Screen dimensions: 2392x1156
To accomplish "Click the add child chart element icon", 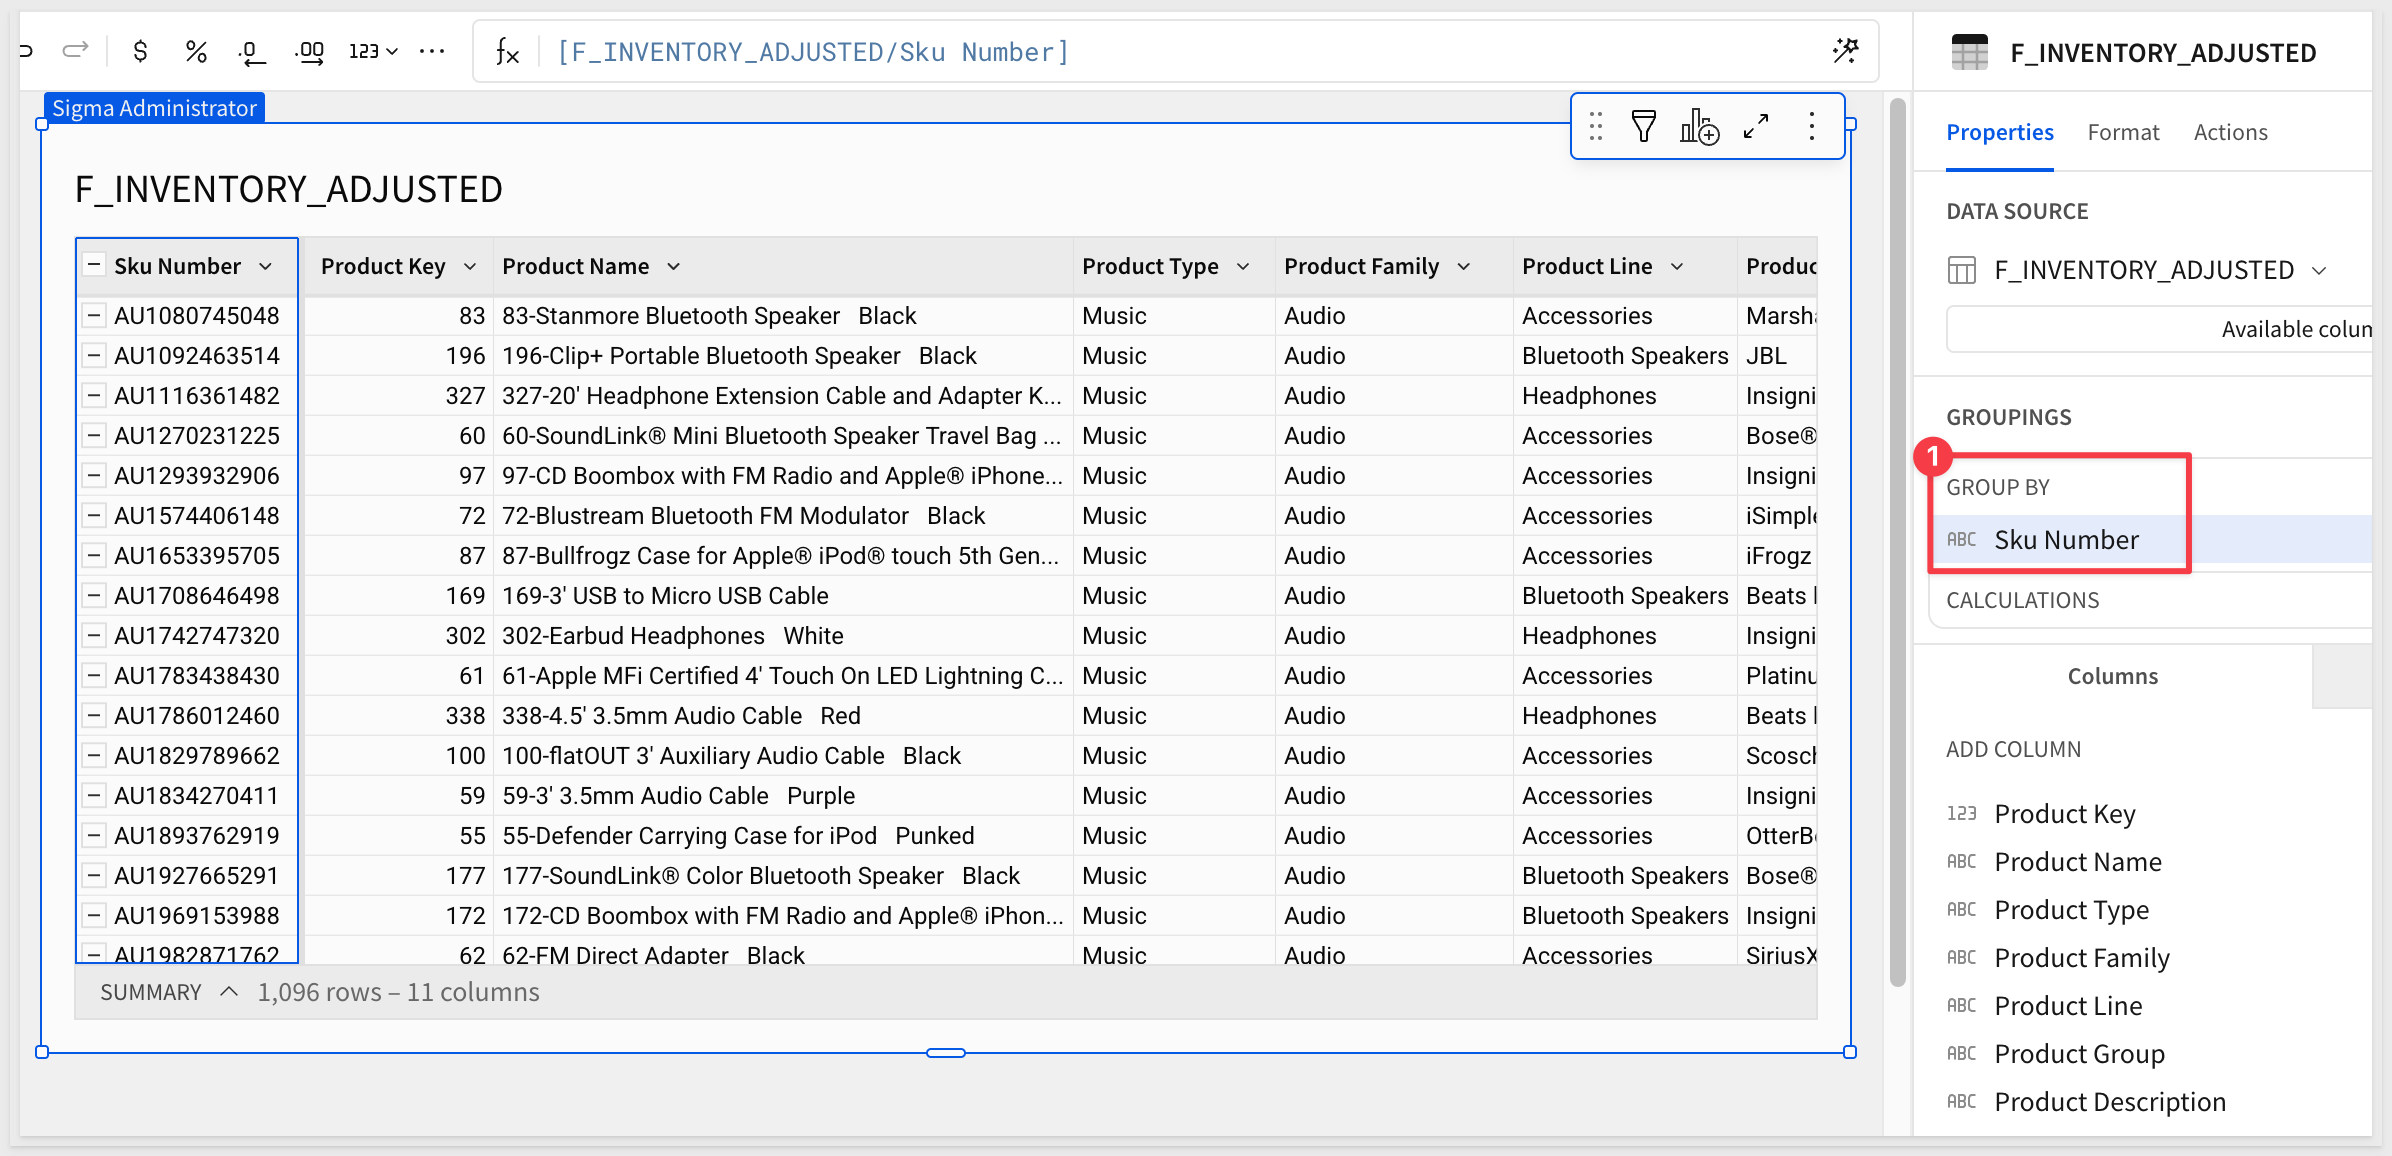I will (1698, 126).
